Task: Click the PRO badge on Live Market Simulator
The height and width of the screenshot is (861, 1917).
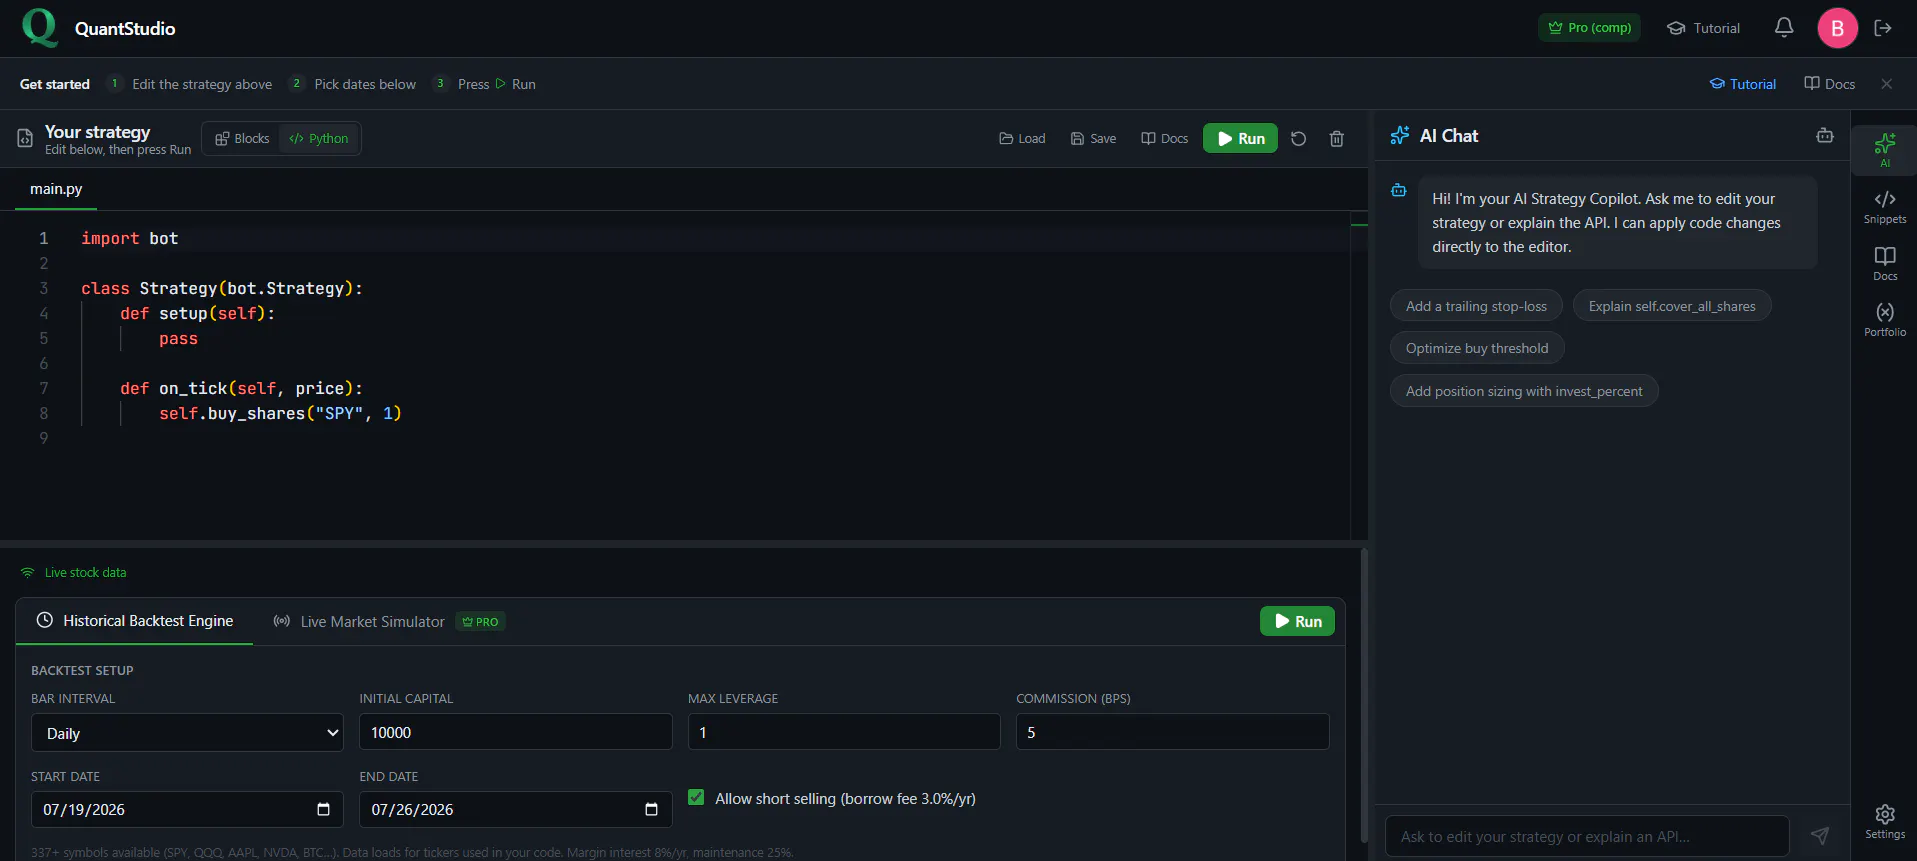Action: 481,621
